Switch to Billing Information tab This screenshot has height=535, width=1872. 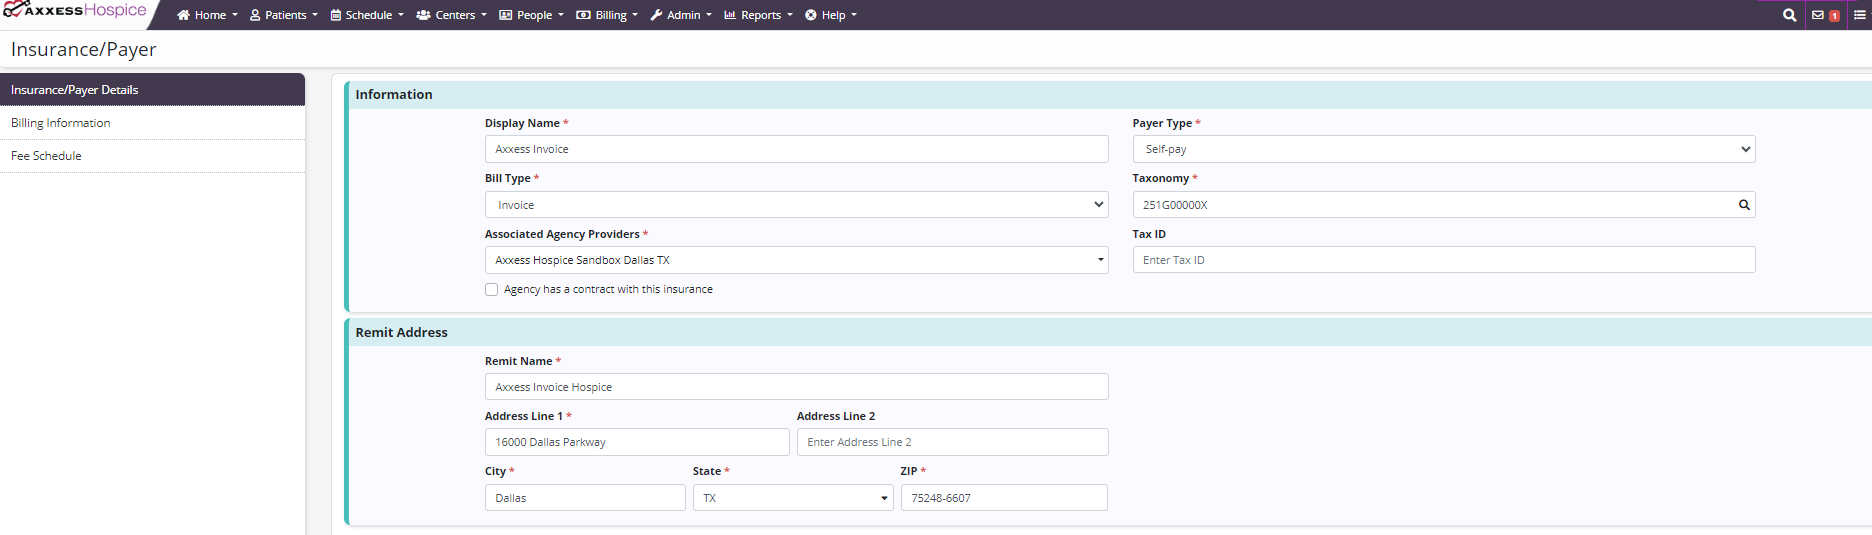click(61, 123)
